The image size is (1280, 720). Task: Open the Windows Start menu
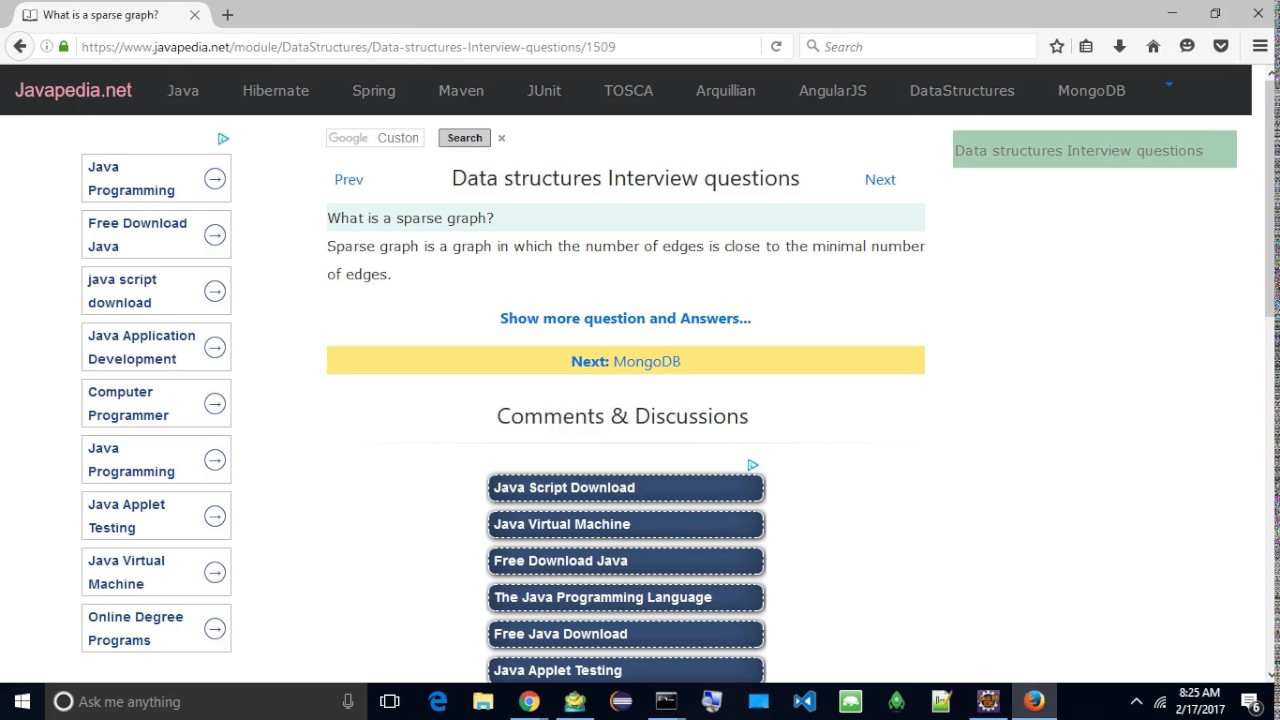[22, 701]
